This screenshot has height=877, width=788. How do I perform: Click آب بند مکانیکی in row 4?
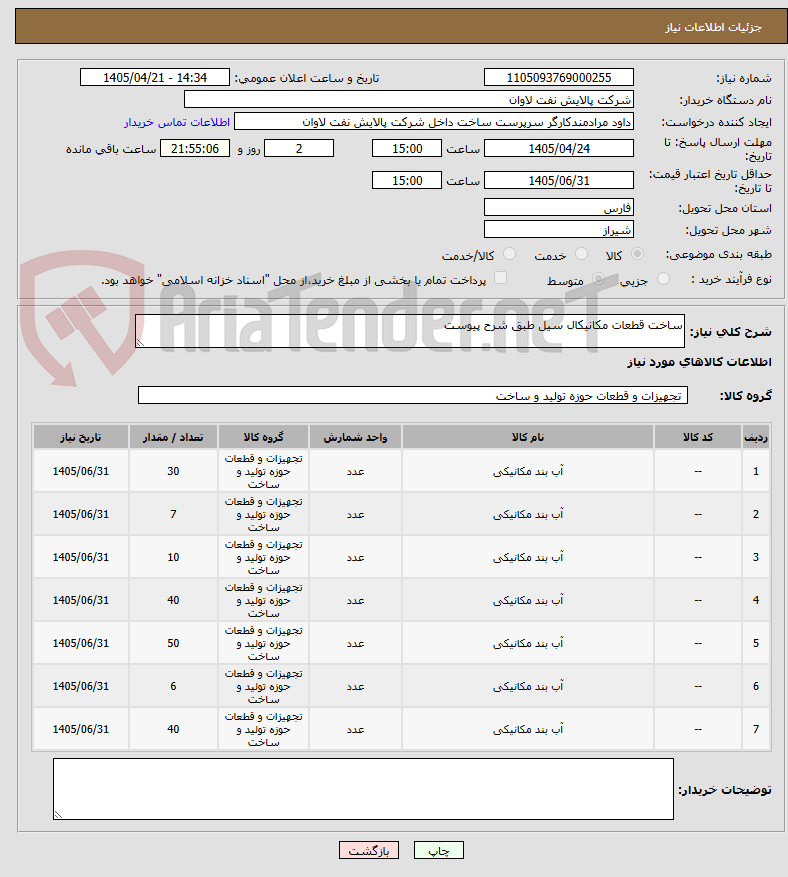click(528, 600)
